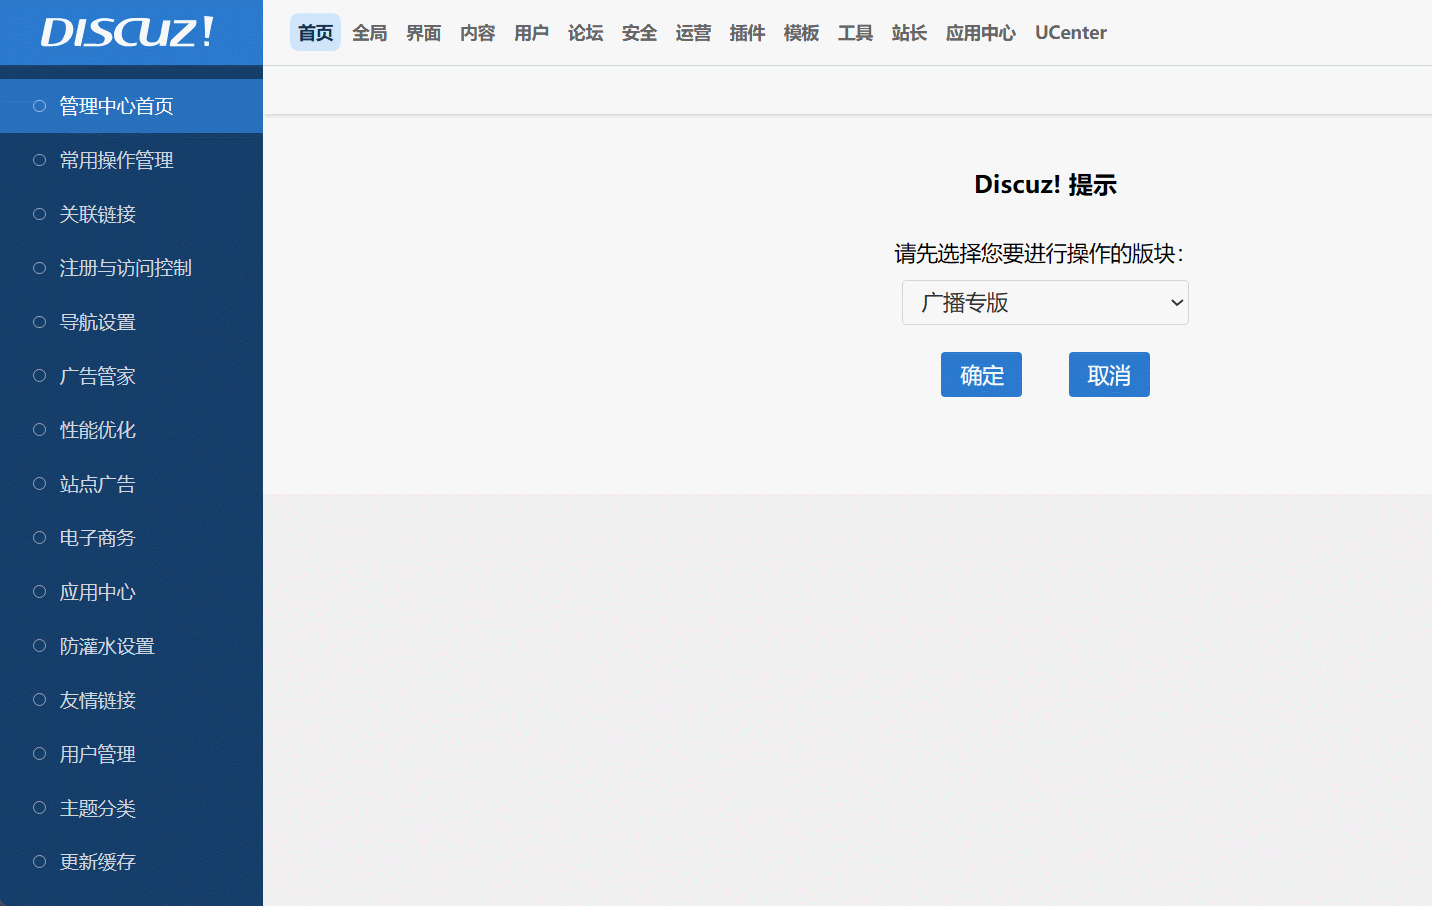This screenshot has height=906, width=1432.
Task: Click 更新缓存 in the sidebar
Action: coord(131,862)
